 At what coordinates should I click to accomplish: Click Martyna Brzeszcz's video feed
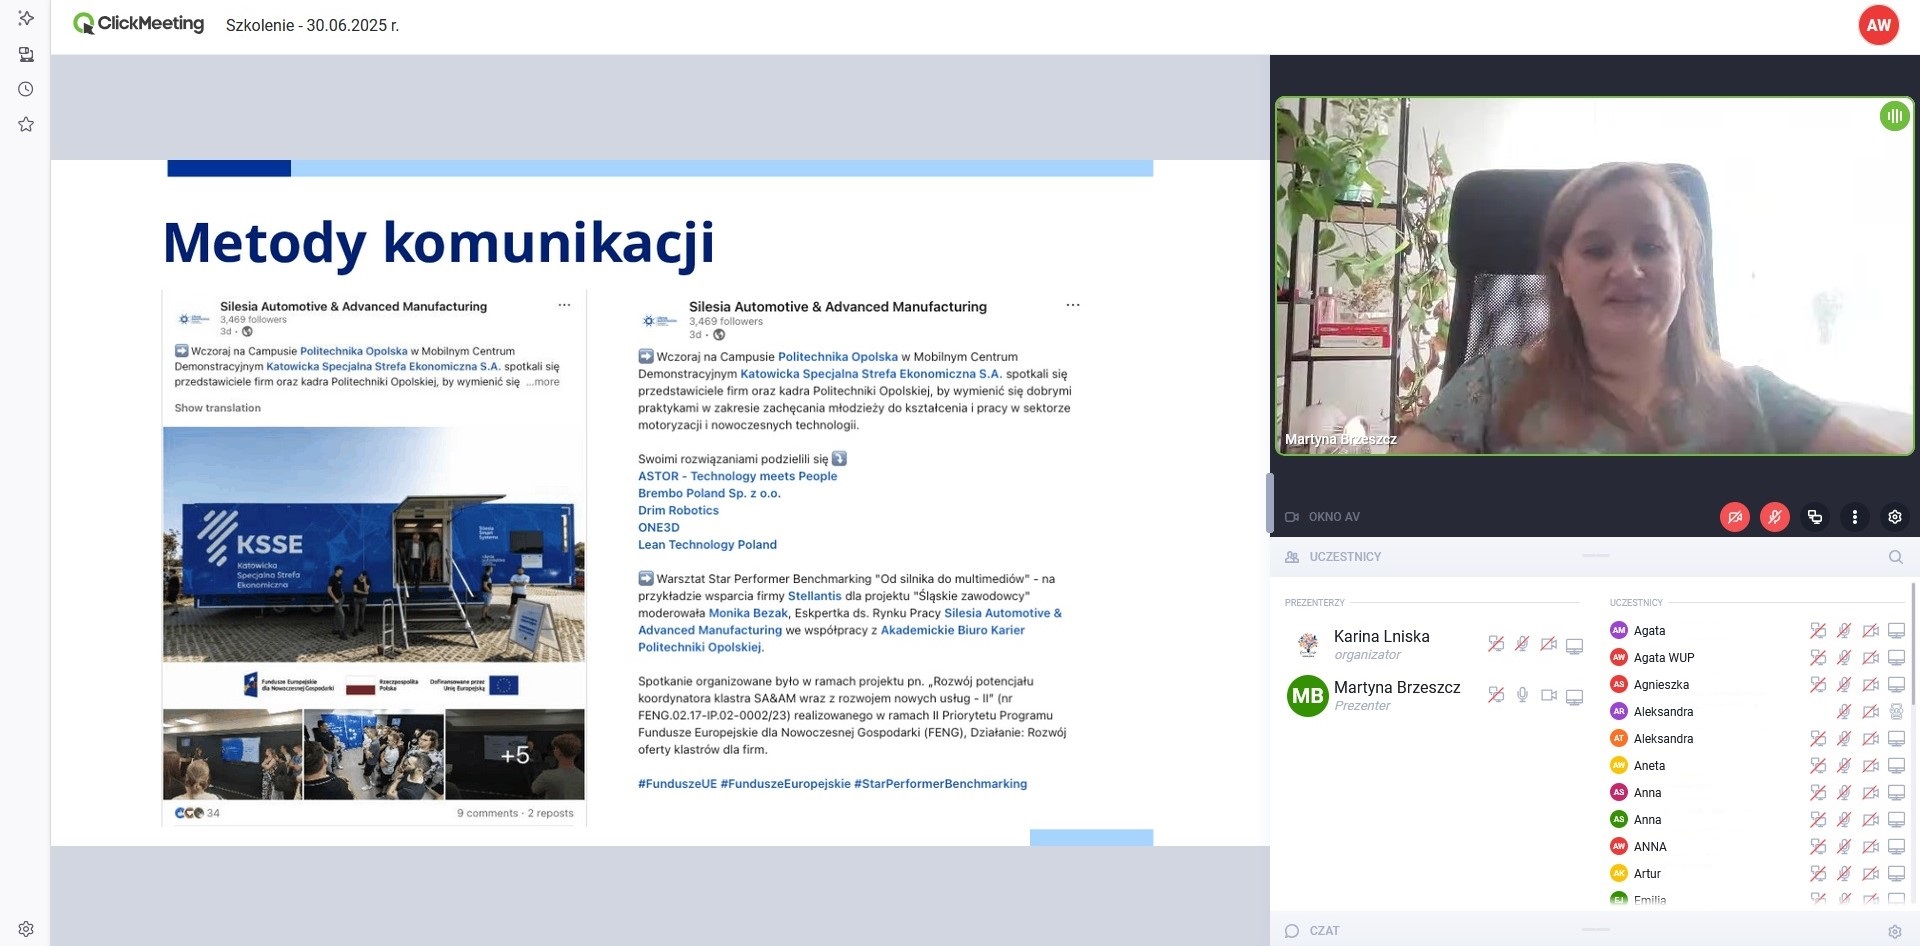[1594, 276]
